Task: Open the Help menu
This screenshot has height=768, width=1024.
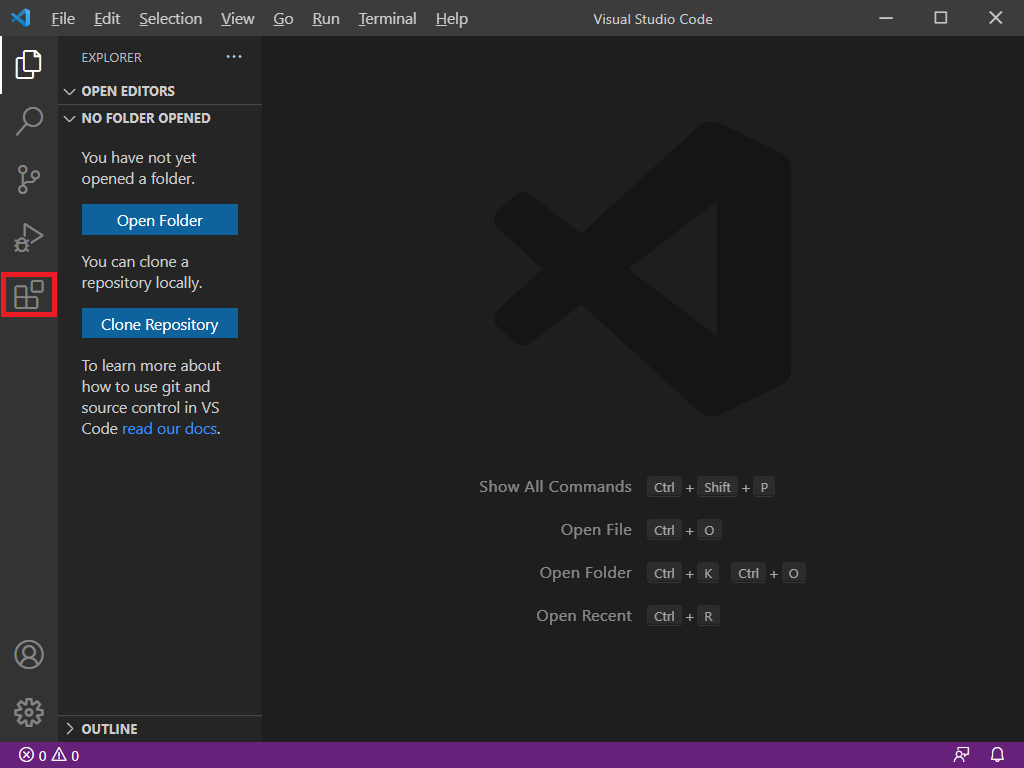Action: coord(452,18)
